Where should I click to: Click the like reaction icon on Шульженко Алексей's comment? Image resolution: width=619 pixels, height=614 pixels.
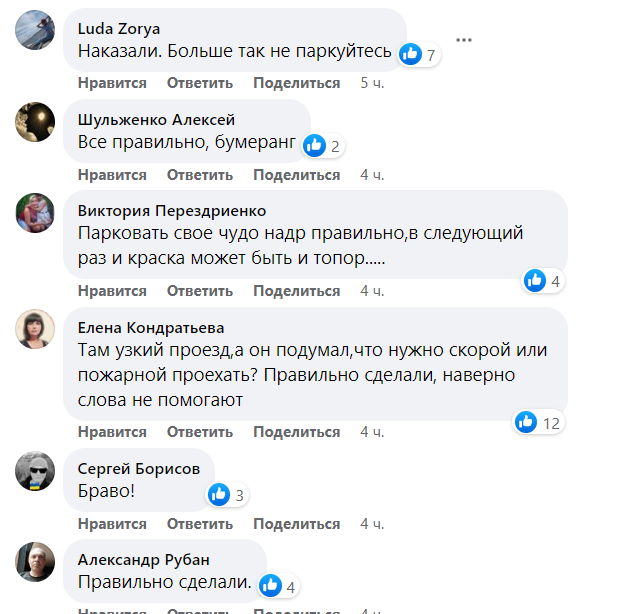(314, 145)
